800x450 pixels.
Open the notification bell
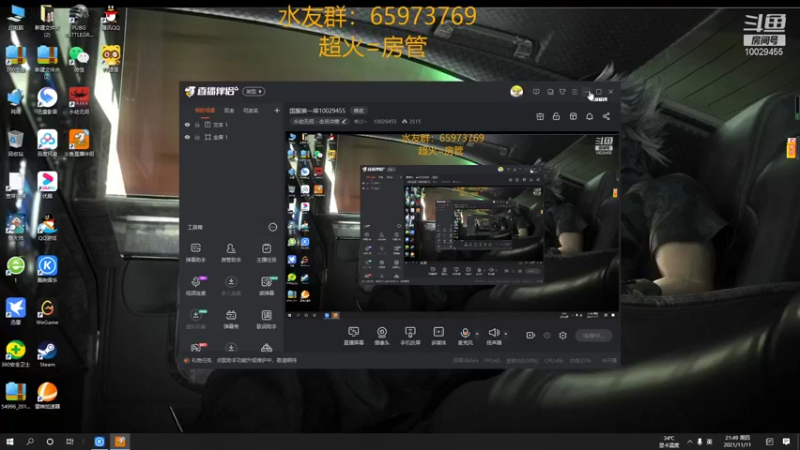click(589, 116)
